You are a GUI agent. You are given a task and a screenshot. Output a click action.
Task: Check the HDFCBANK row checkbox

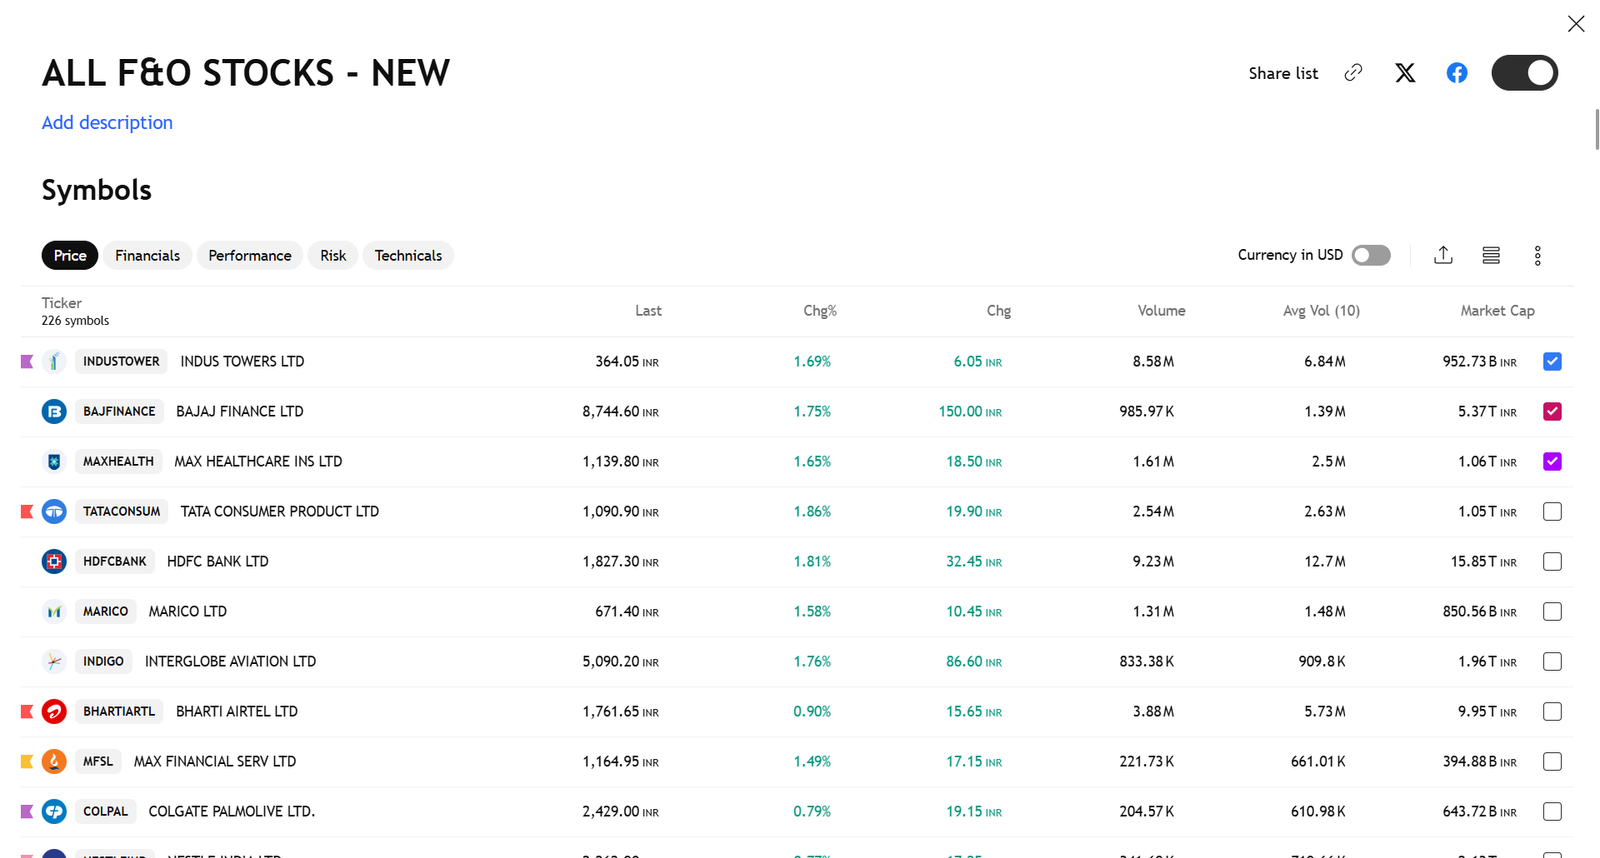[1552, 561]
